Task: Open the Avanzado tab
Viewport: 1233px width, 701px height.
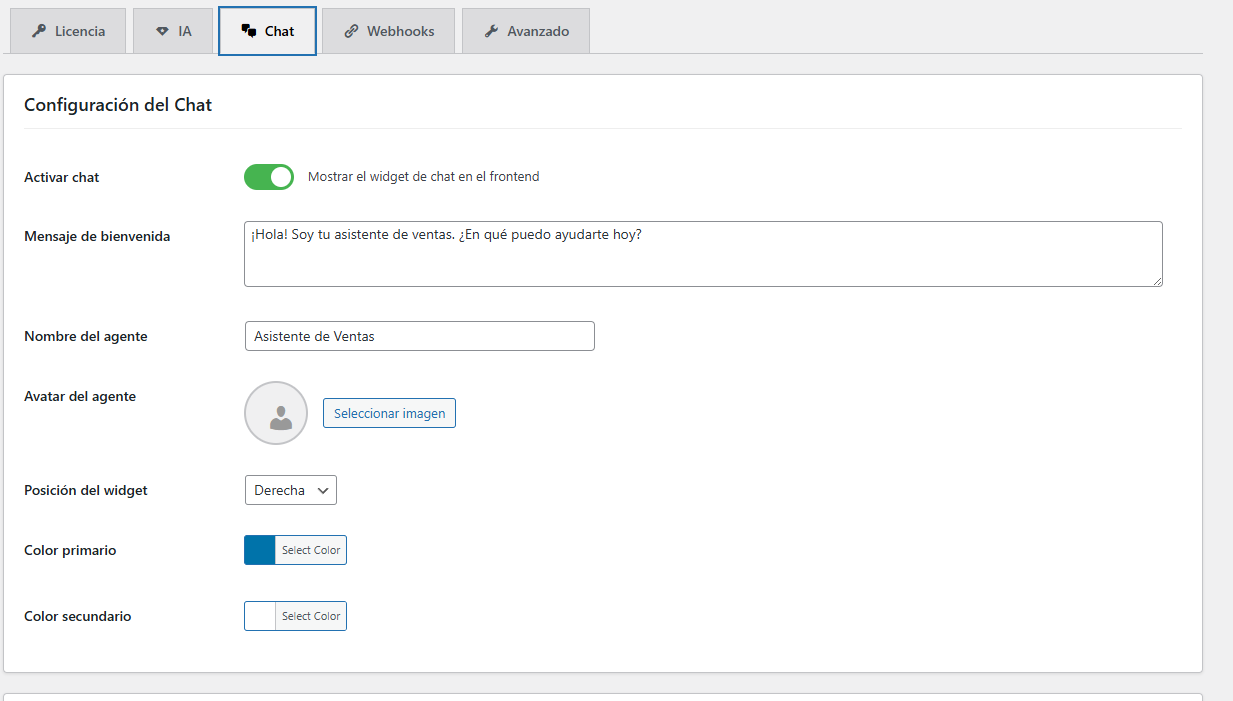Action: pyautogui.click(x=526, y=31)
